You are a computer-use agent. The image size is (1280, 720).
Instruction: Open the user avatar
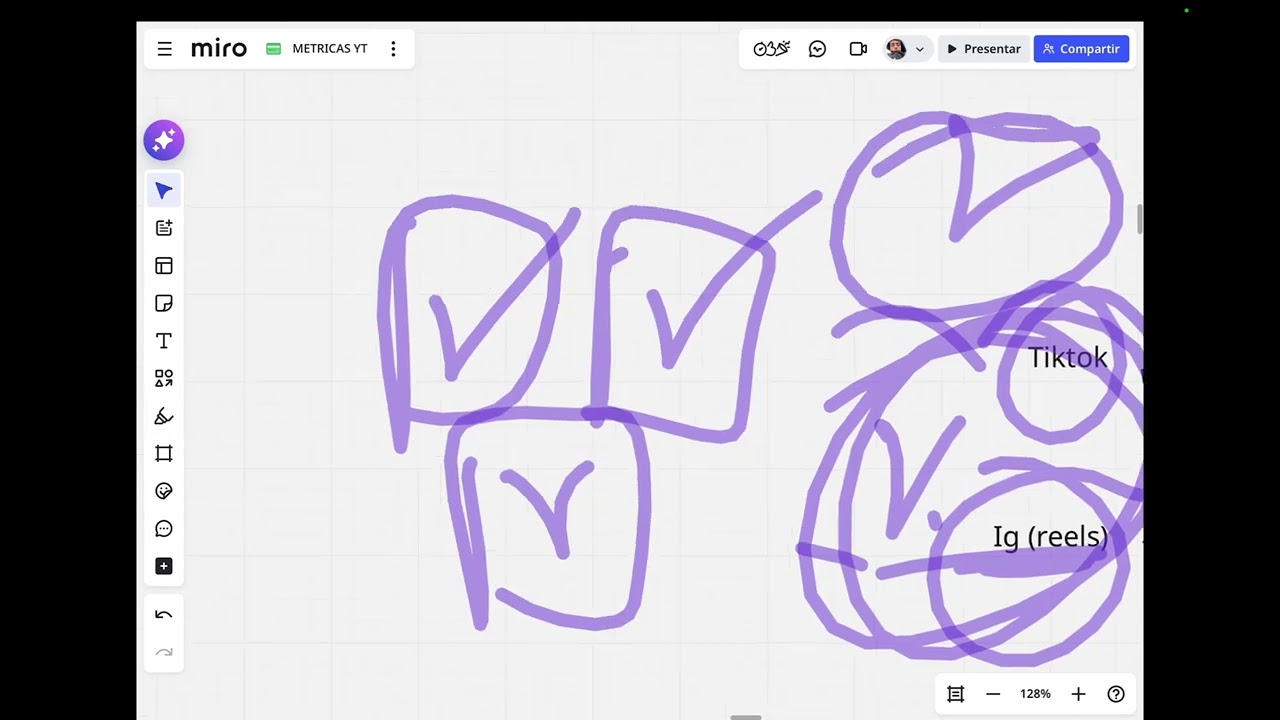coord(896,49)
